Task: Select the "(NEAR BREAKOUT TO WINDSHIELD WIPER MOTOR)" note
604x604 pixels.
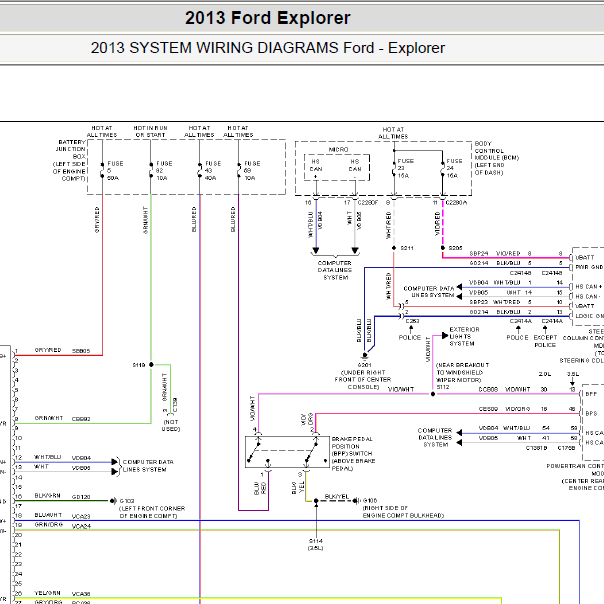Action: click(x=462, y=372)
